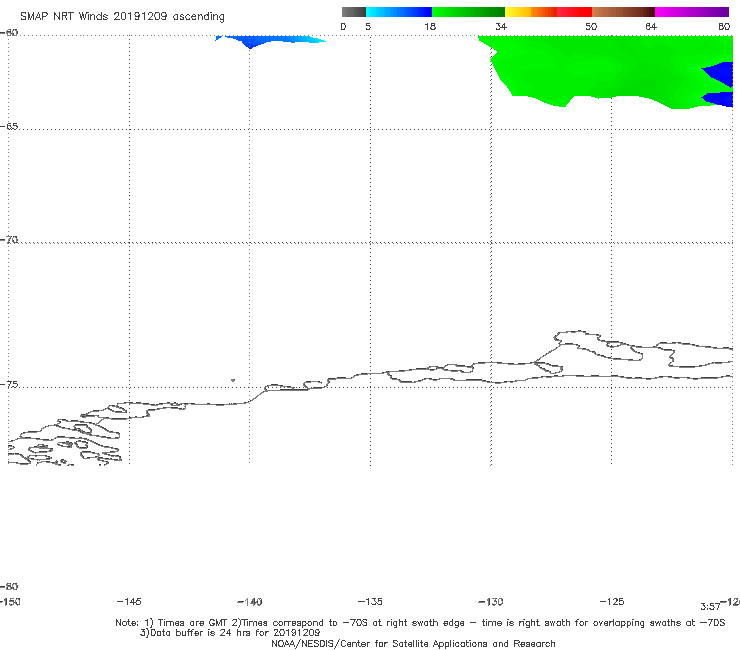Click the latitude label -65
740x650 pixels.
(x=9, y=126)
